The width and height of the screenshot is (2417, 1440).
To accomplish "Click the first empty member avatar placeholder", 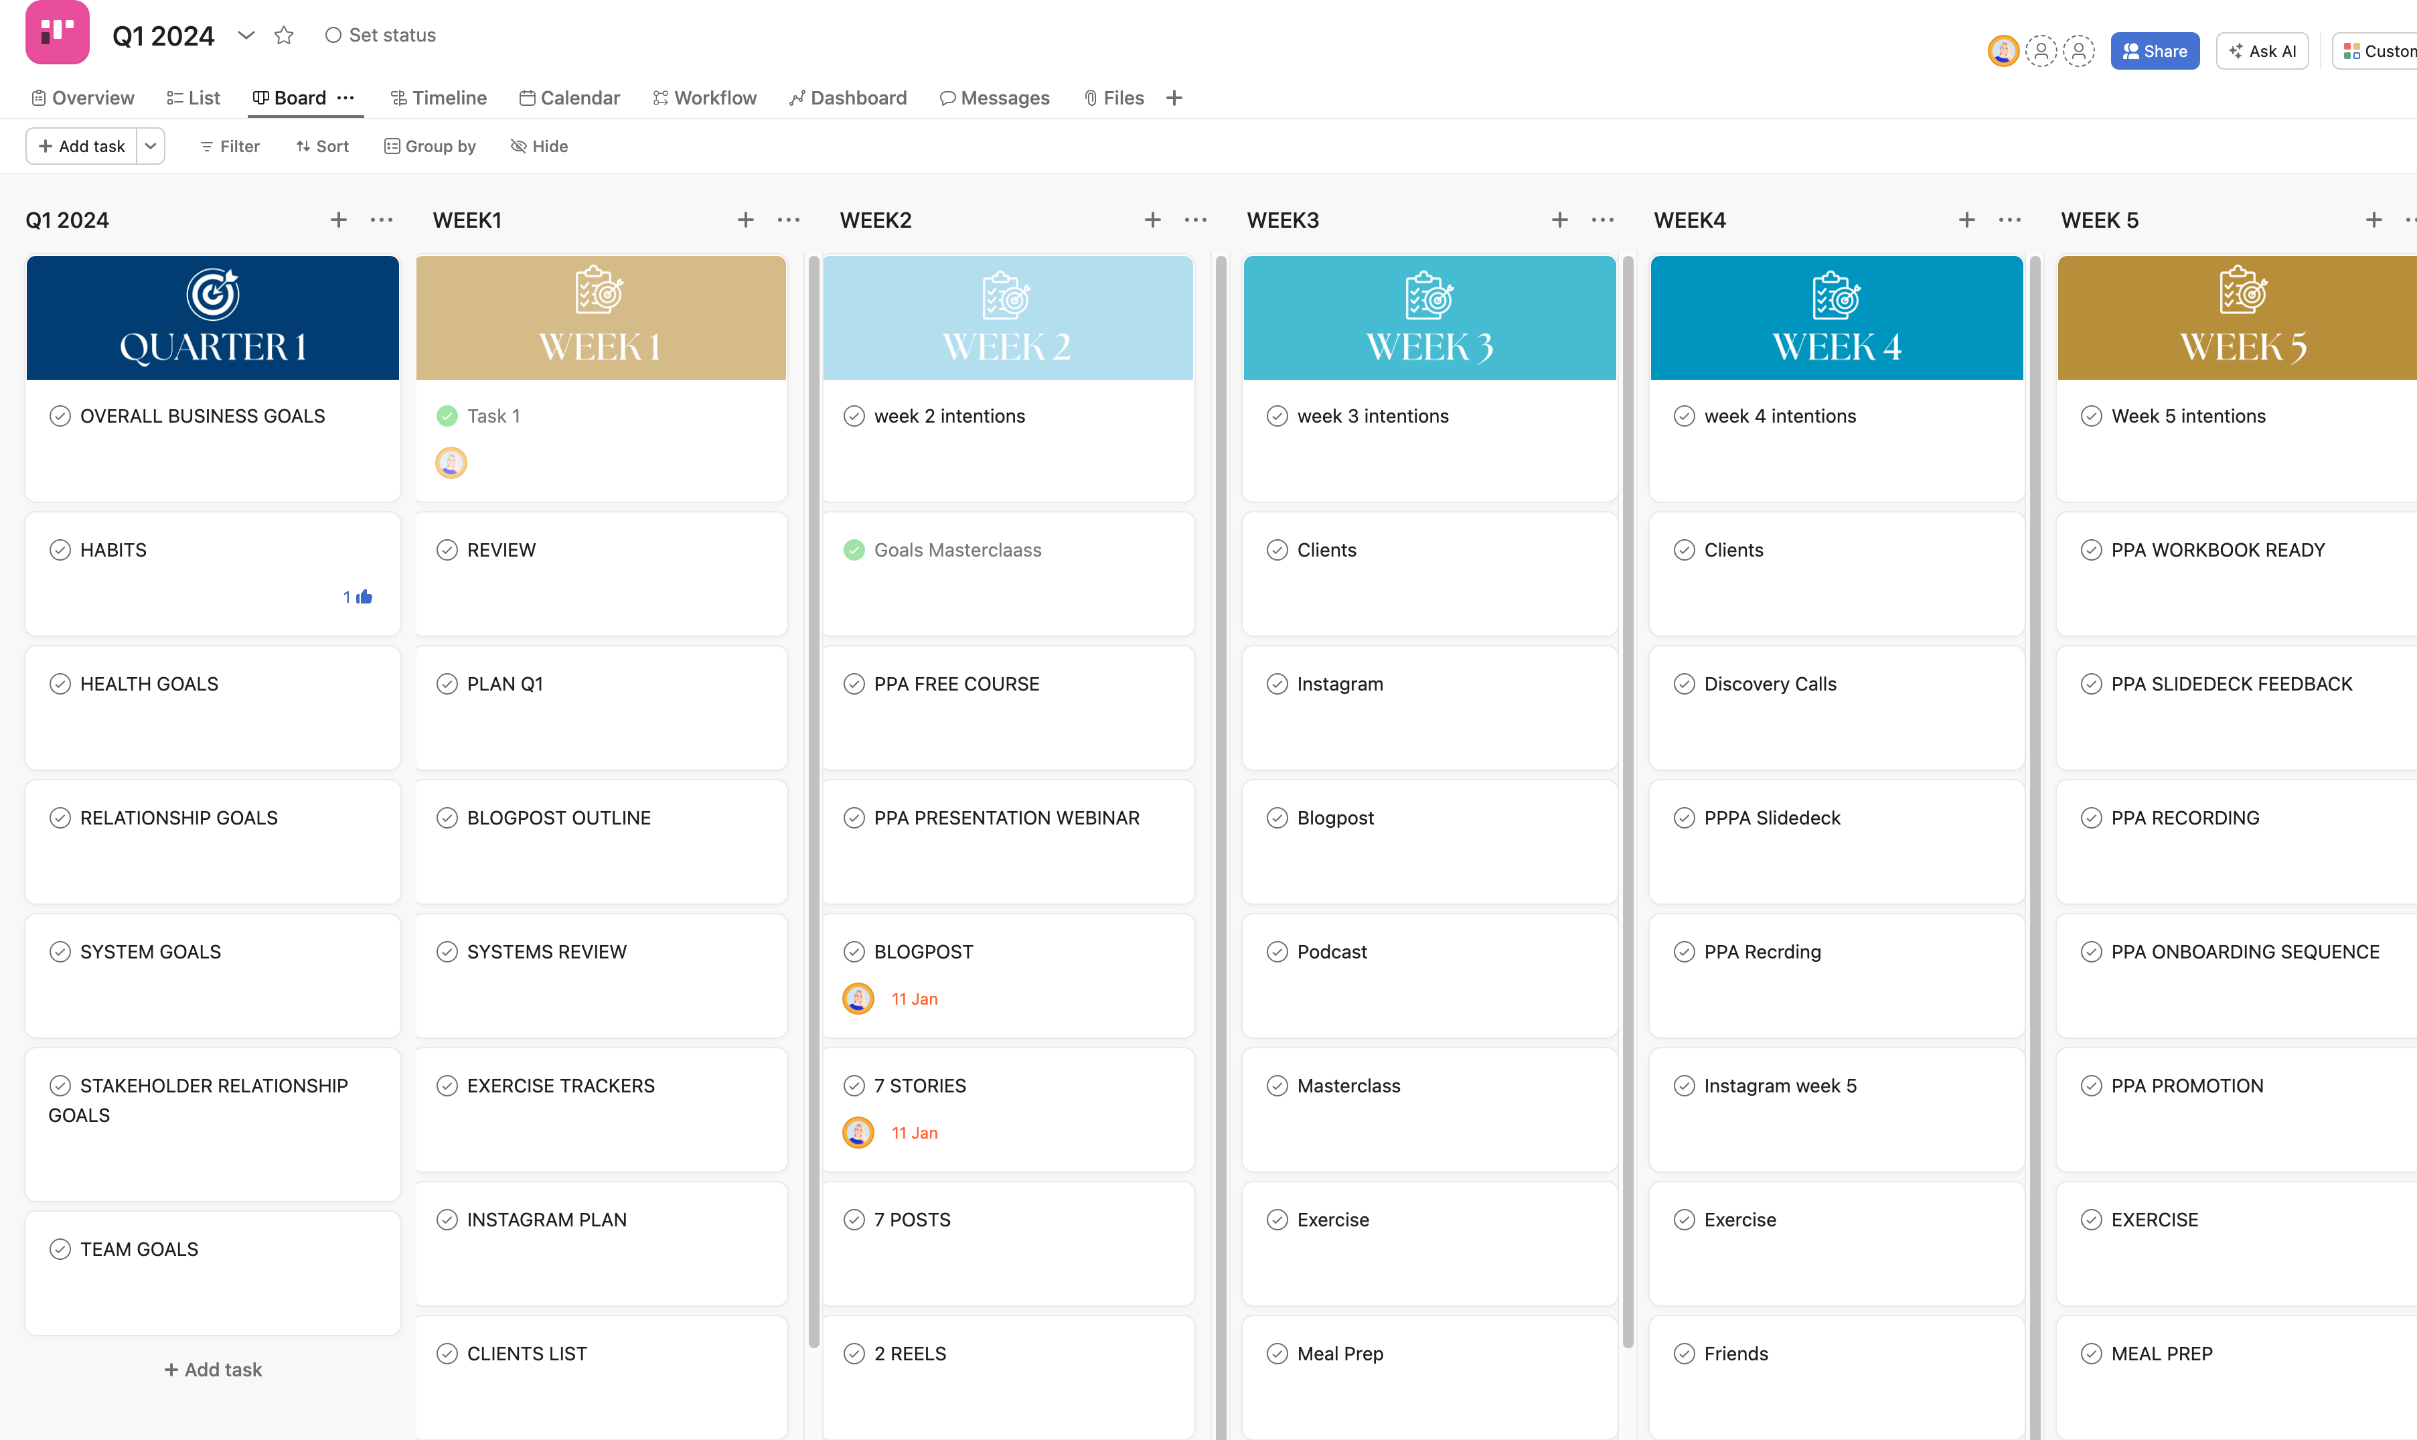I will (2041, 51).
